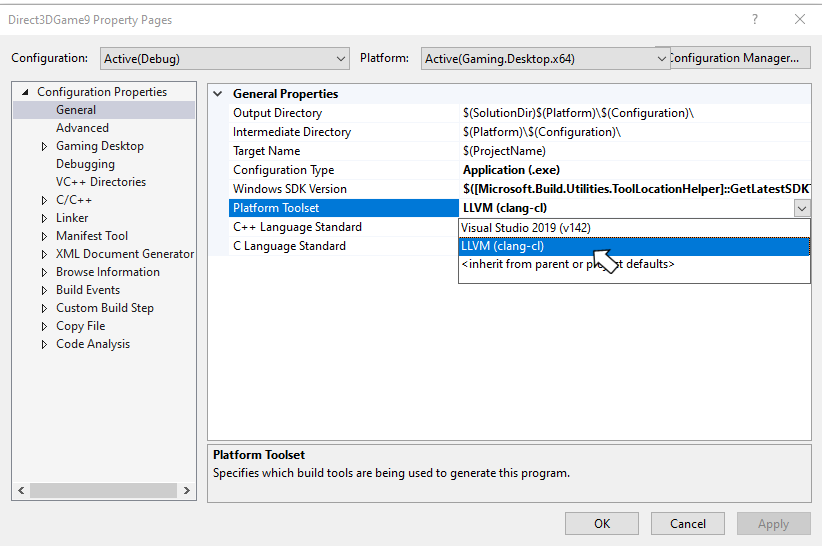Expand the Code Analysis node

click(44, 344)
